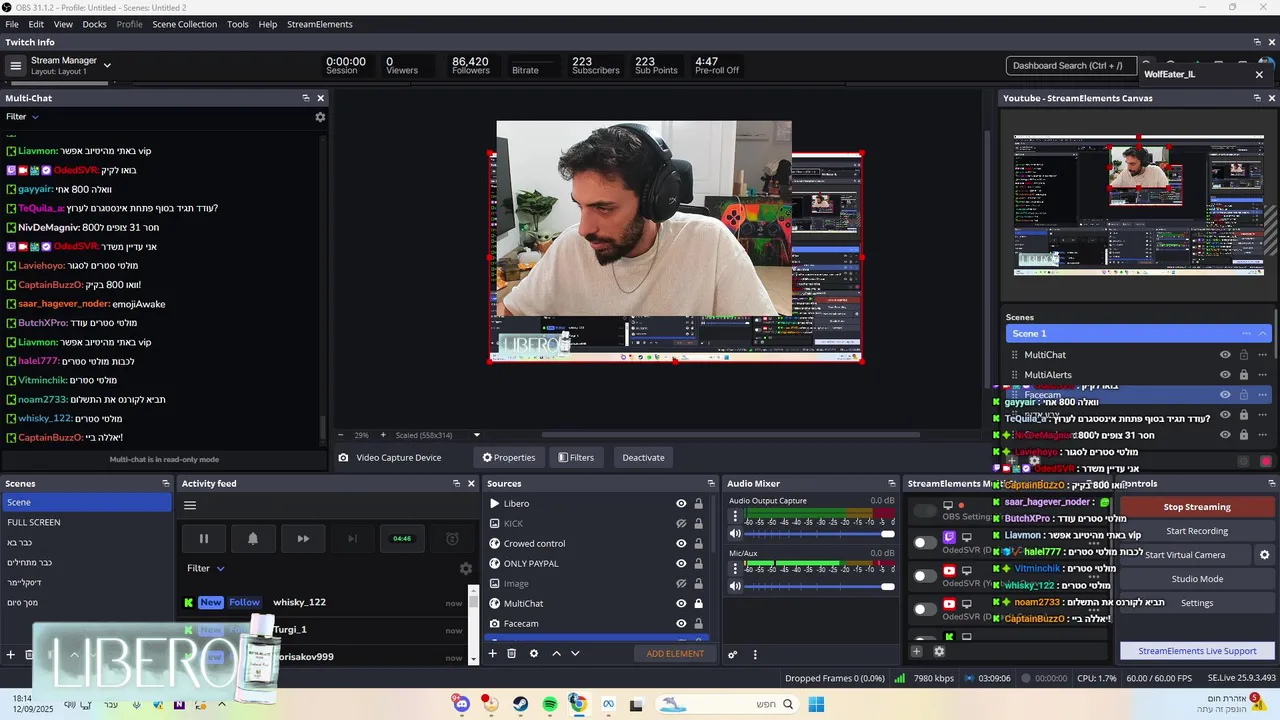Open Multi-Chat settings gear

click(320, 117)
